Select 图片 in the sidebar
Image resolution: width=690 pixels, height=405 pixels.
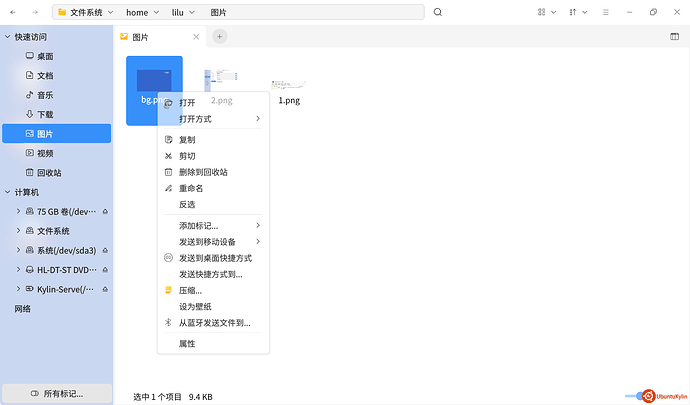tap(56, 133)
